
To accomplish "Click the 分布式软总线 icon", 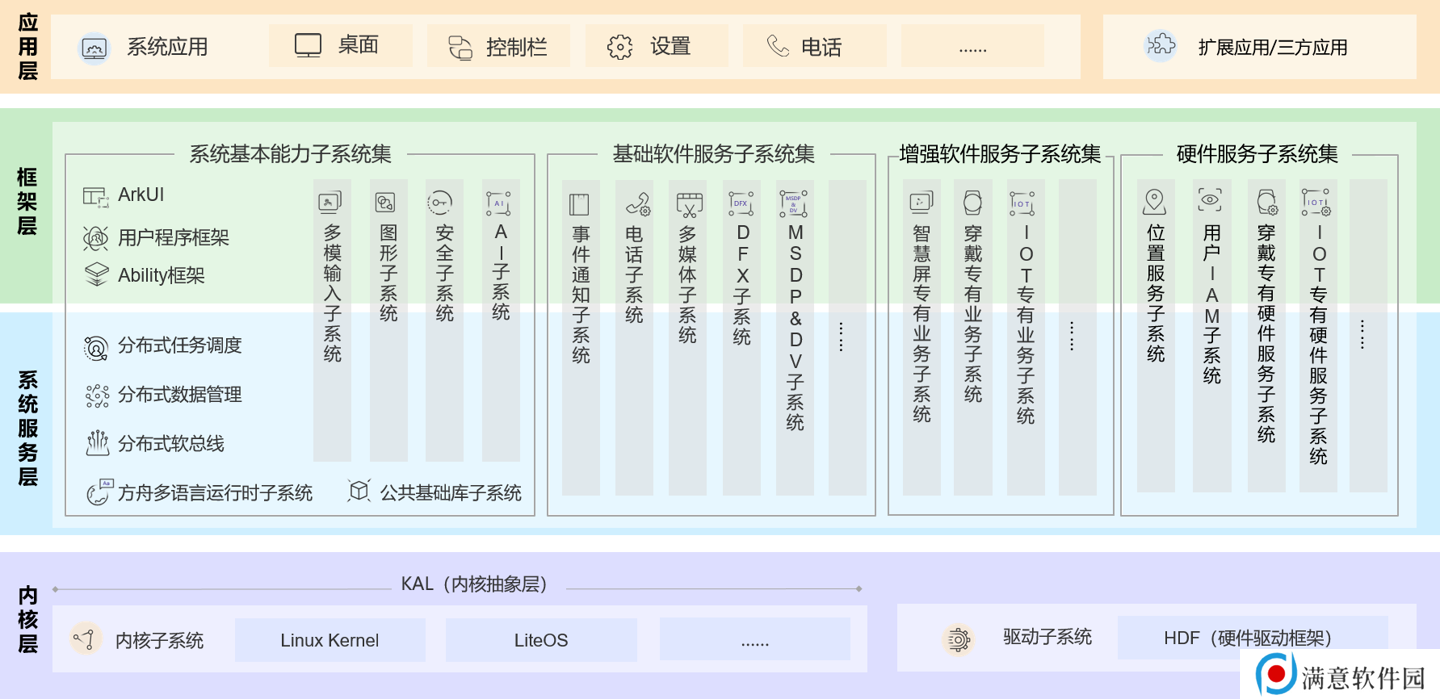I will pyautogui.click(x=97, y=443).
